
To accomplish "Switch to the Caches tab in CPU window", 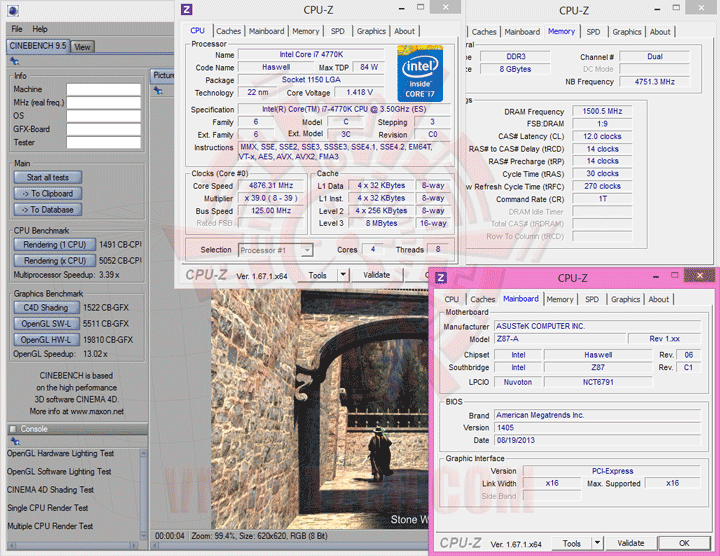I will (x=228, y=31).
